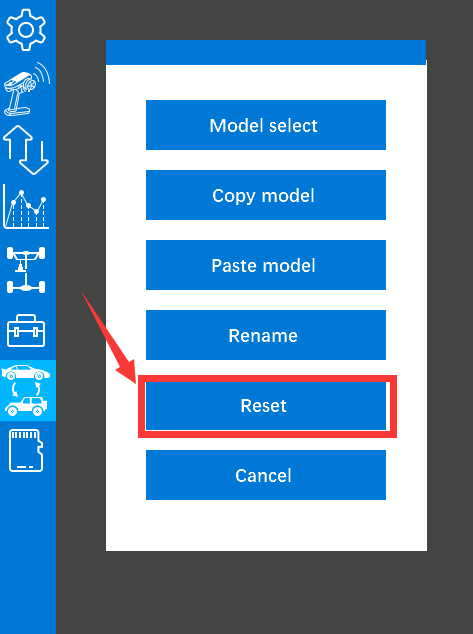Open the car chassis drivetrain icon

tap(26, 270)
